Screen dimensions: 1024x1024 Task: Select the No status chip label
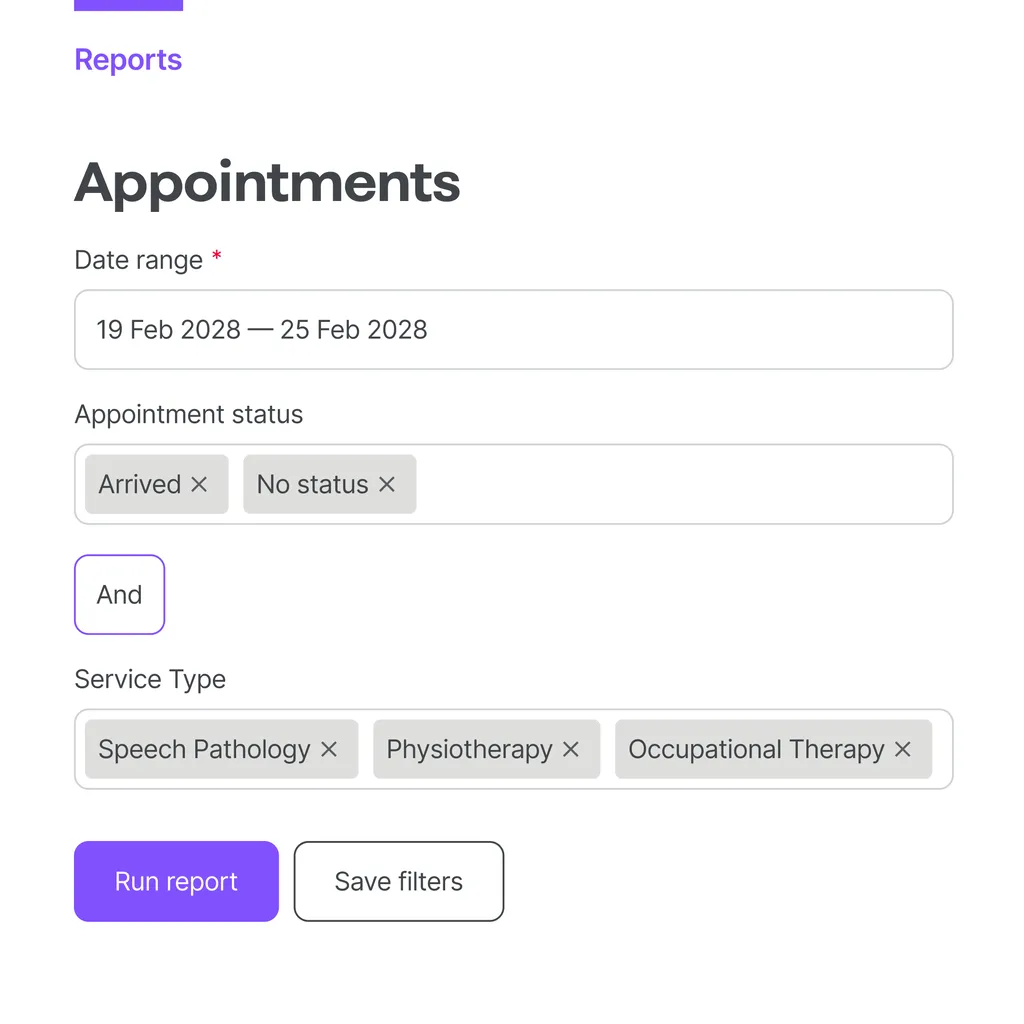coord(312,485)
